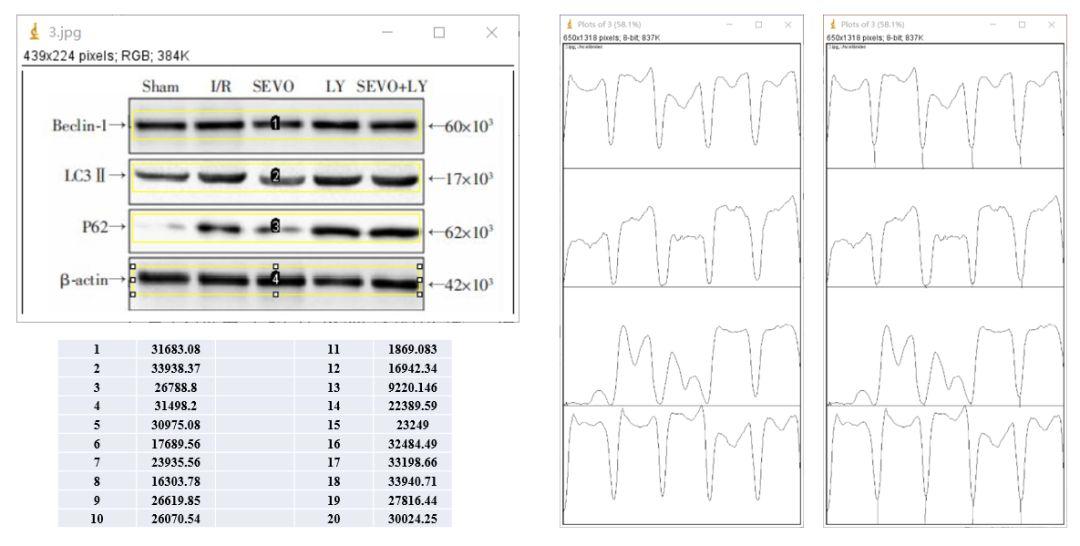The image size is (1080, 546).
Task: Grab the top-left handle of the β-actin selection
Action: pos(133,265)
